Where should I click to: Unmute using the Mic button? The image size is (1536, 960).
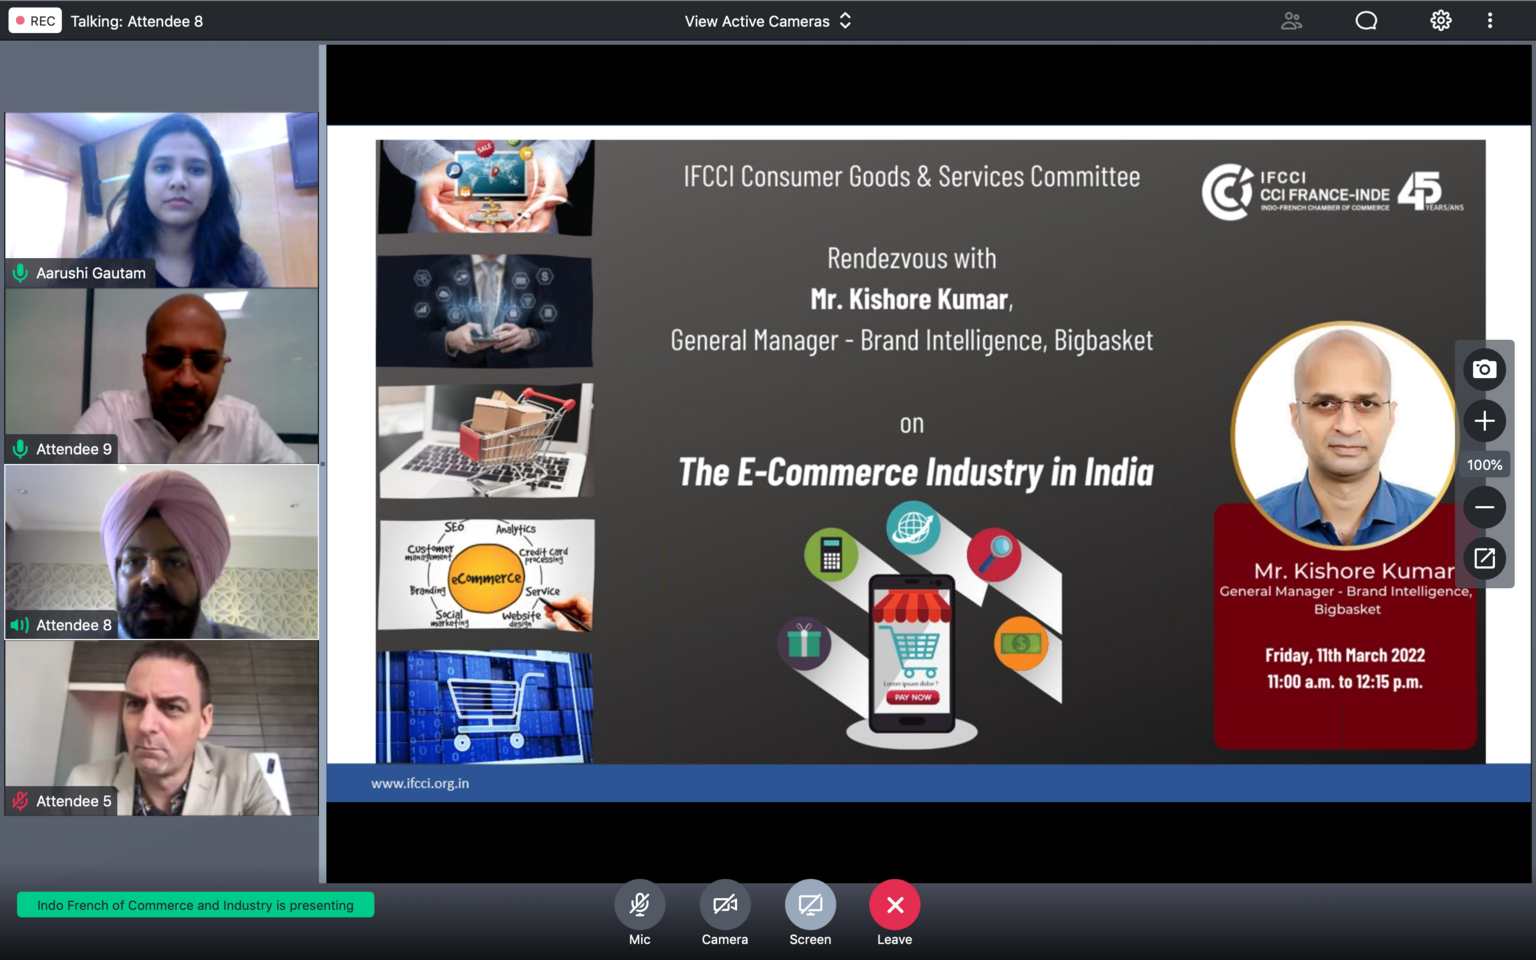pos(639,905)
